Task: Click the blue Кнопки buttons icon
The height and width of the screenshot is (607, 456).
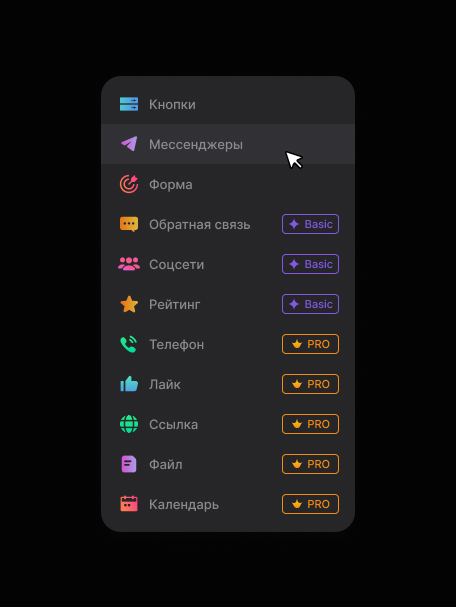Action: point(129,104)
